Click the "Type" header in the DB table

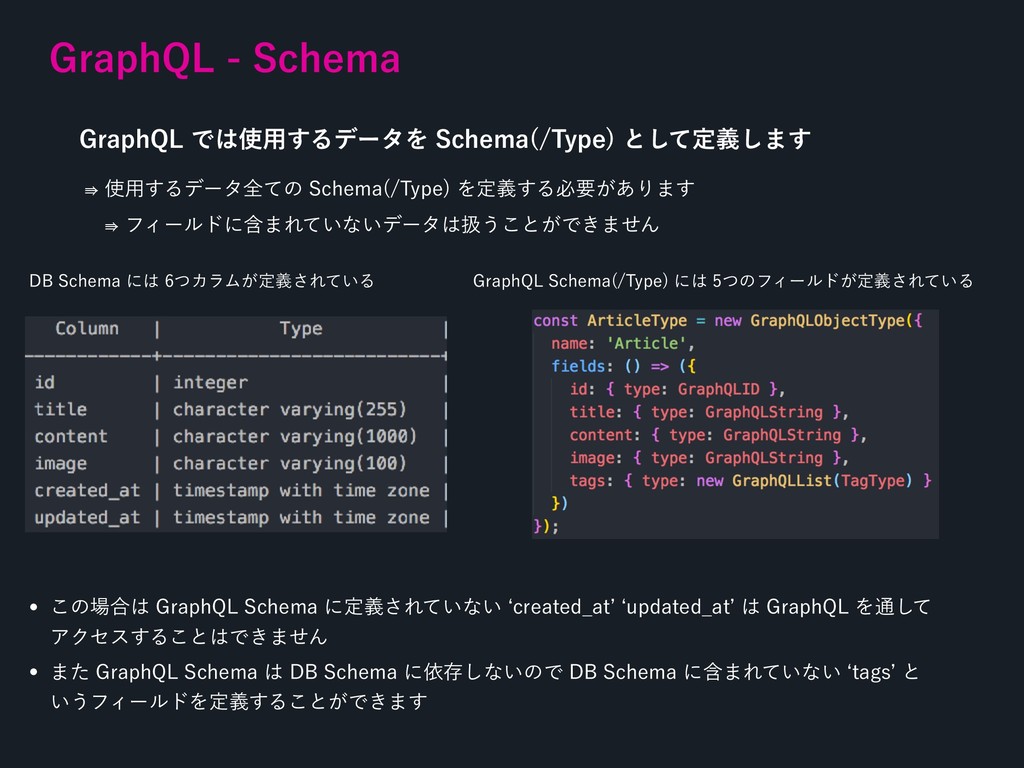[x=300, y=329]
